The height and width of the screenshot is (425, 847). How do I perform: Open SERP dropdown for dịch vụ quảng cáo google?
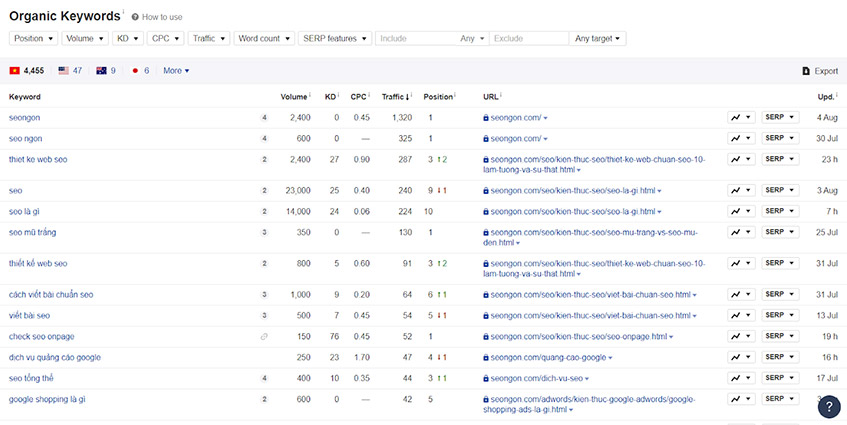(x=780, y=357)
